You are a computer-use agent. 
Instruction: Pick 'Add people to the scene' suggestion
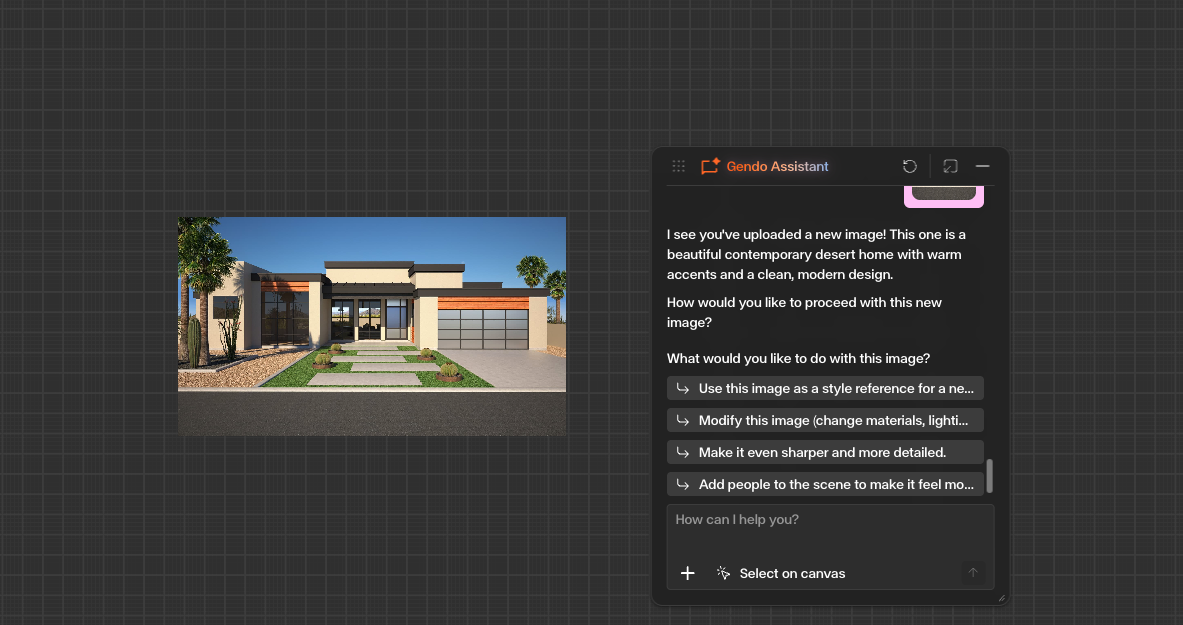tap(825, 484)
